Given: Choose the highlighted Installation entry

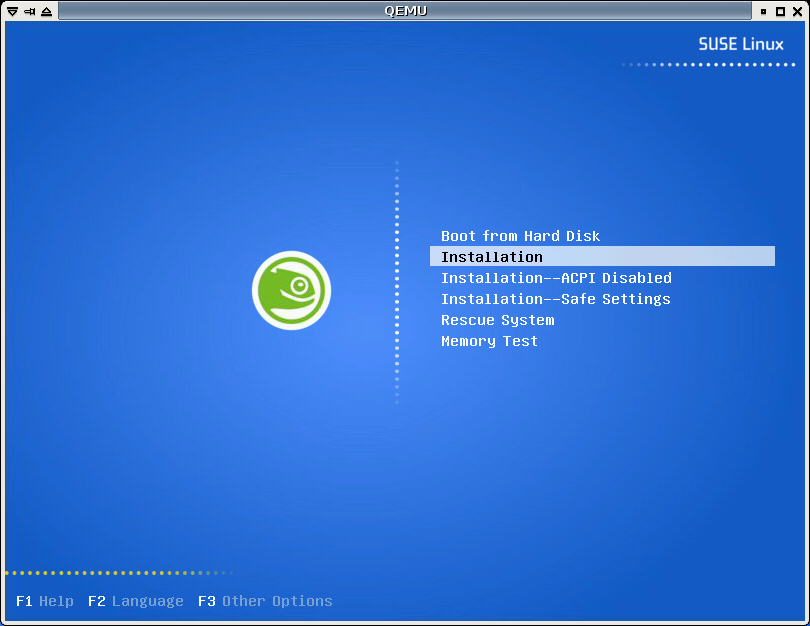Looking at the screenshot, I should coord(491,257).
